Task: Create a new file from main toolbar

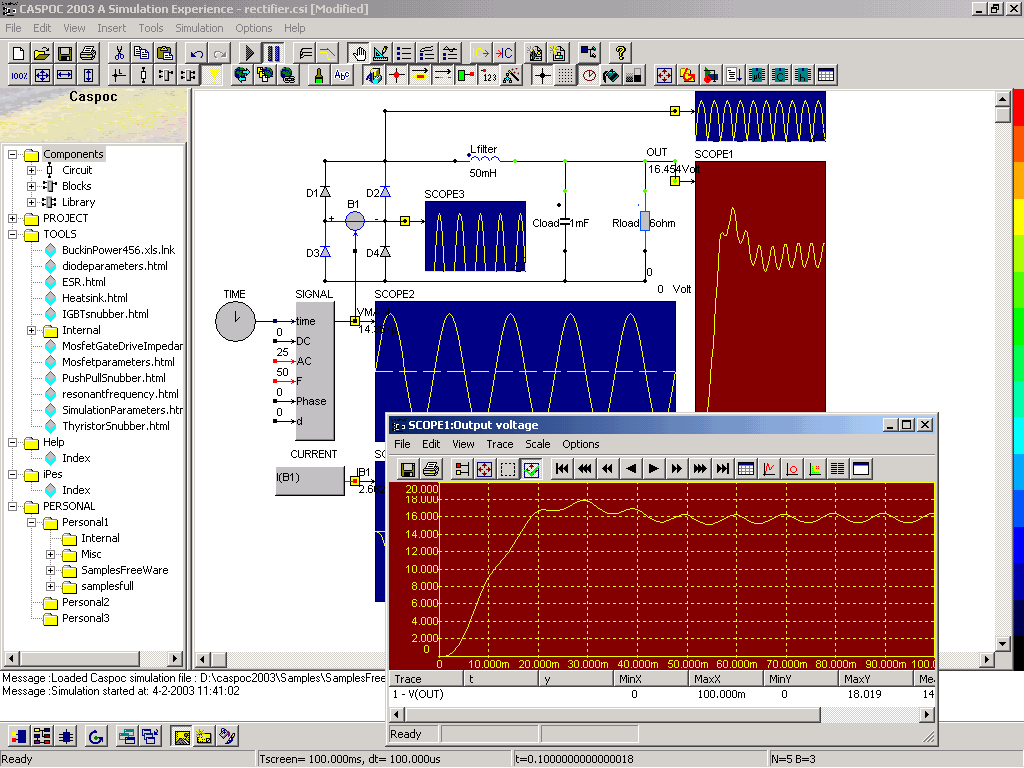Action: pos(19,53)
